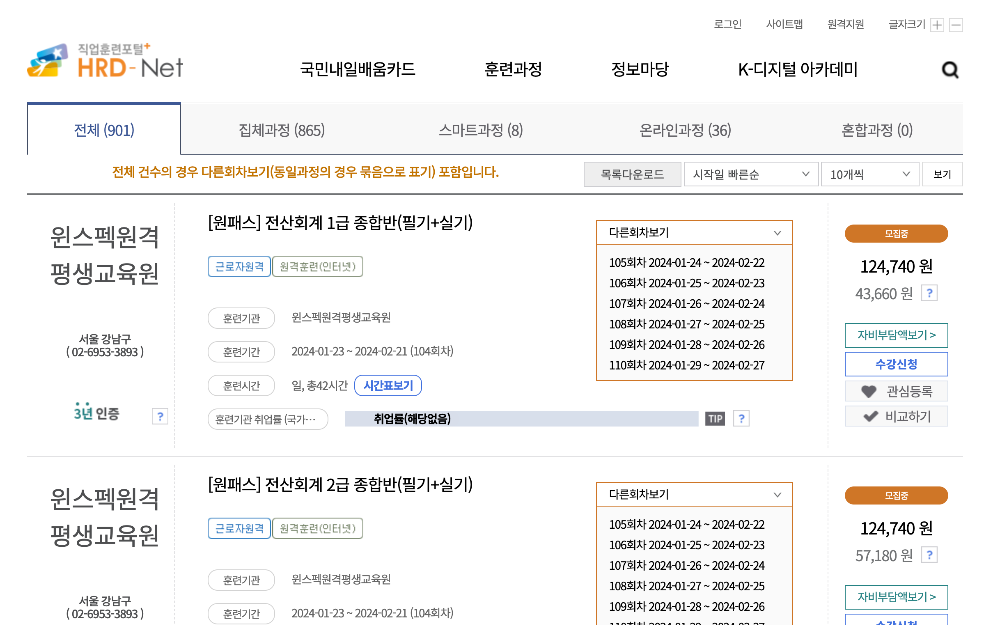
Task: Open help icon beside 3년 인증 badge
Action: click(x=160, y=416)
